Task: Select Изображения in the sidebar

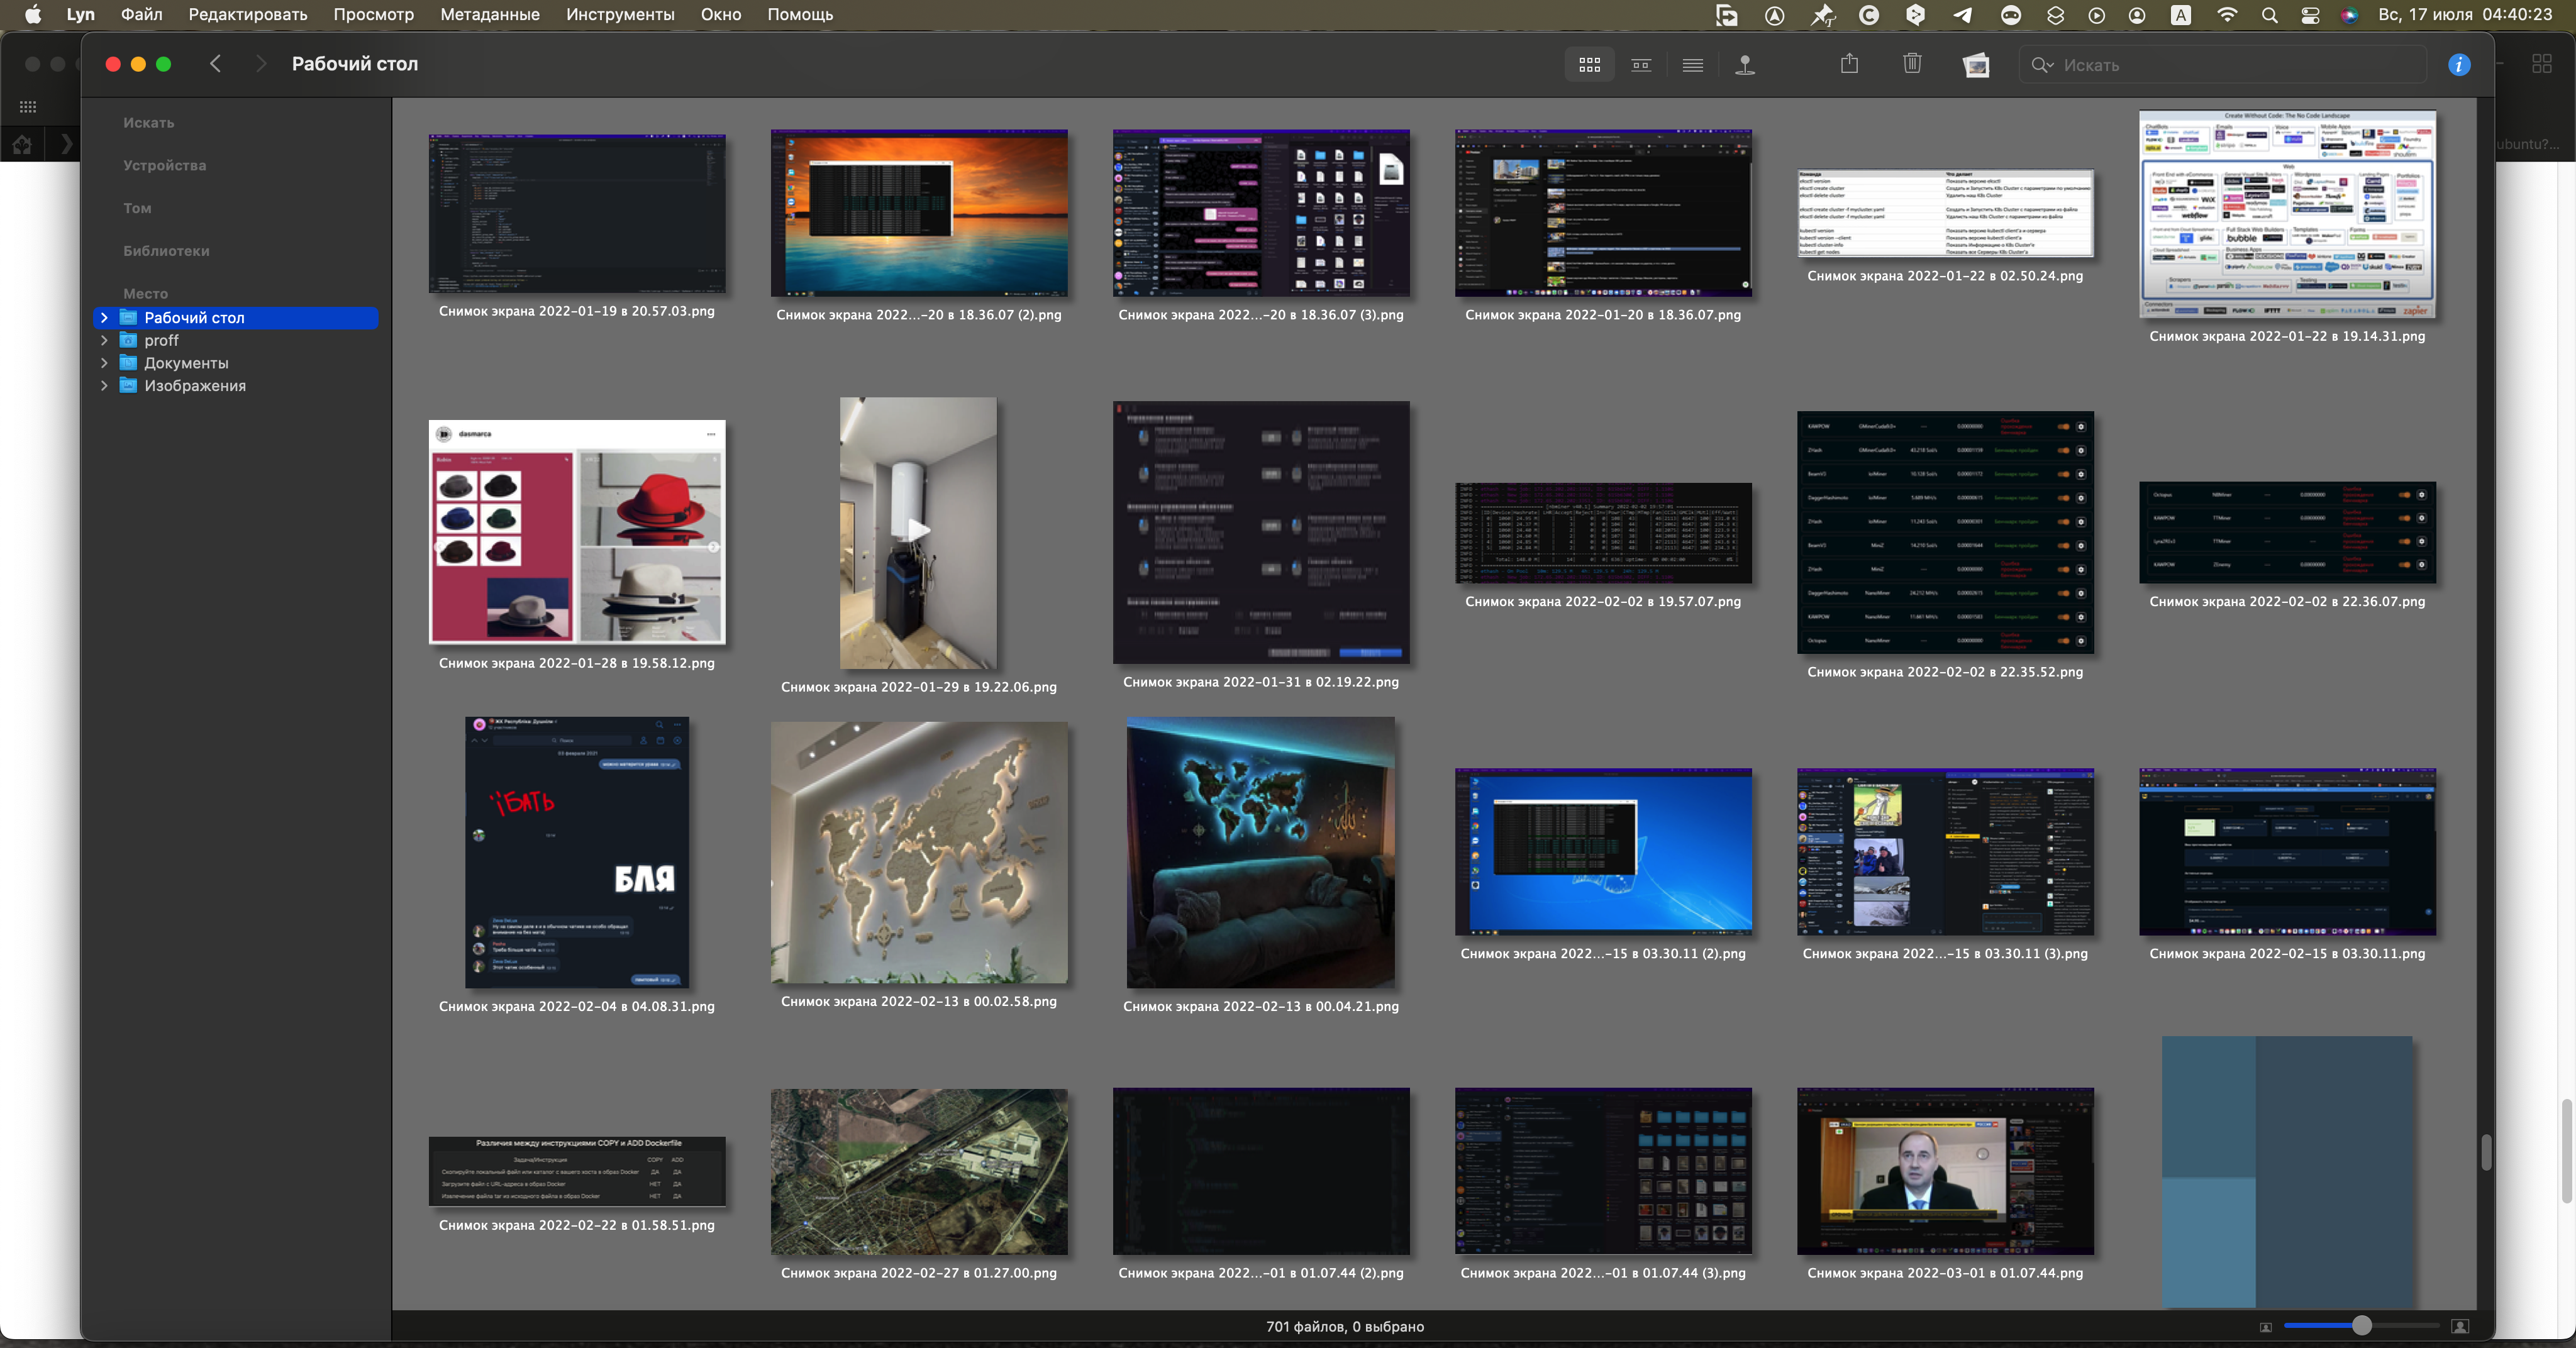Action: click(194, 386)
